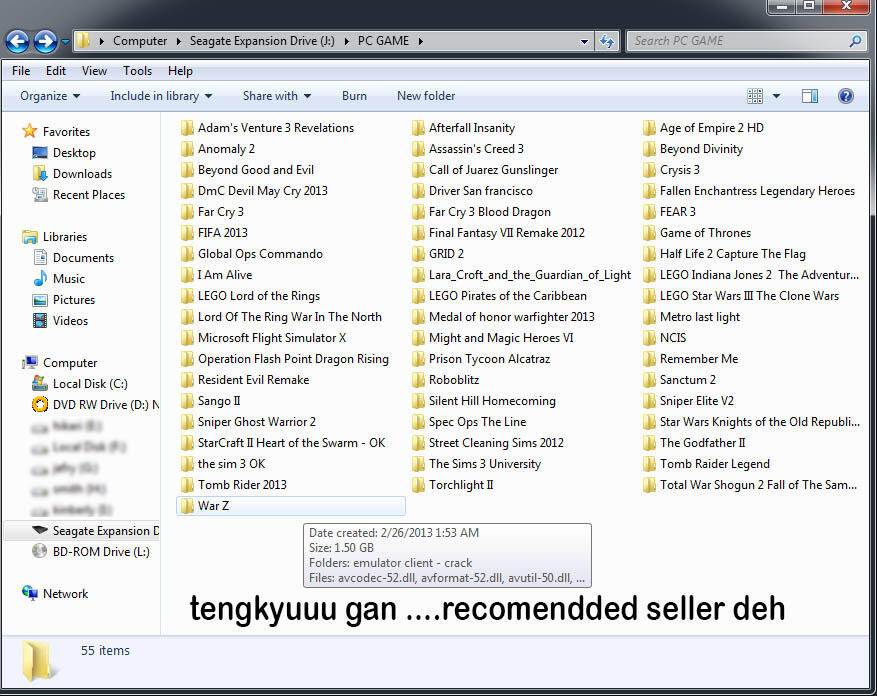The width and height of the screenshot is (877, 696).
Task: Open the View menu
Action: click(94, 71)
